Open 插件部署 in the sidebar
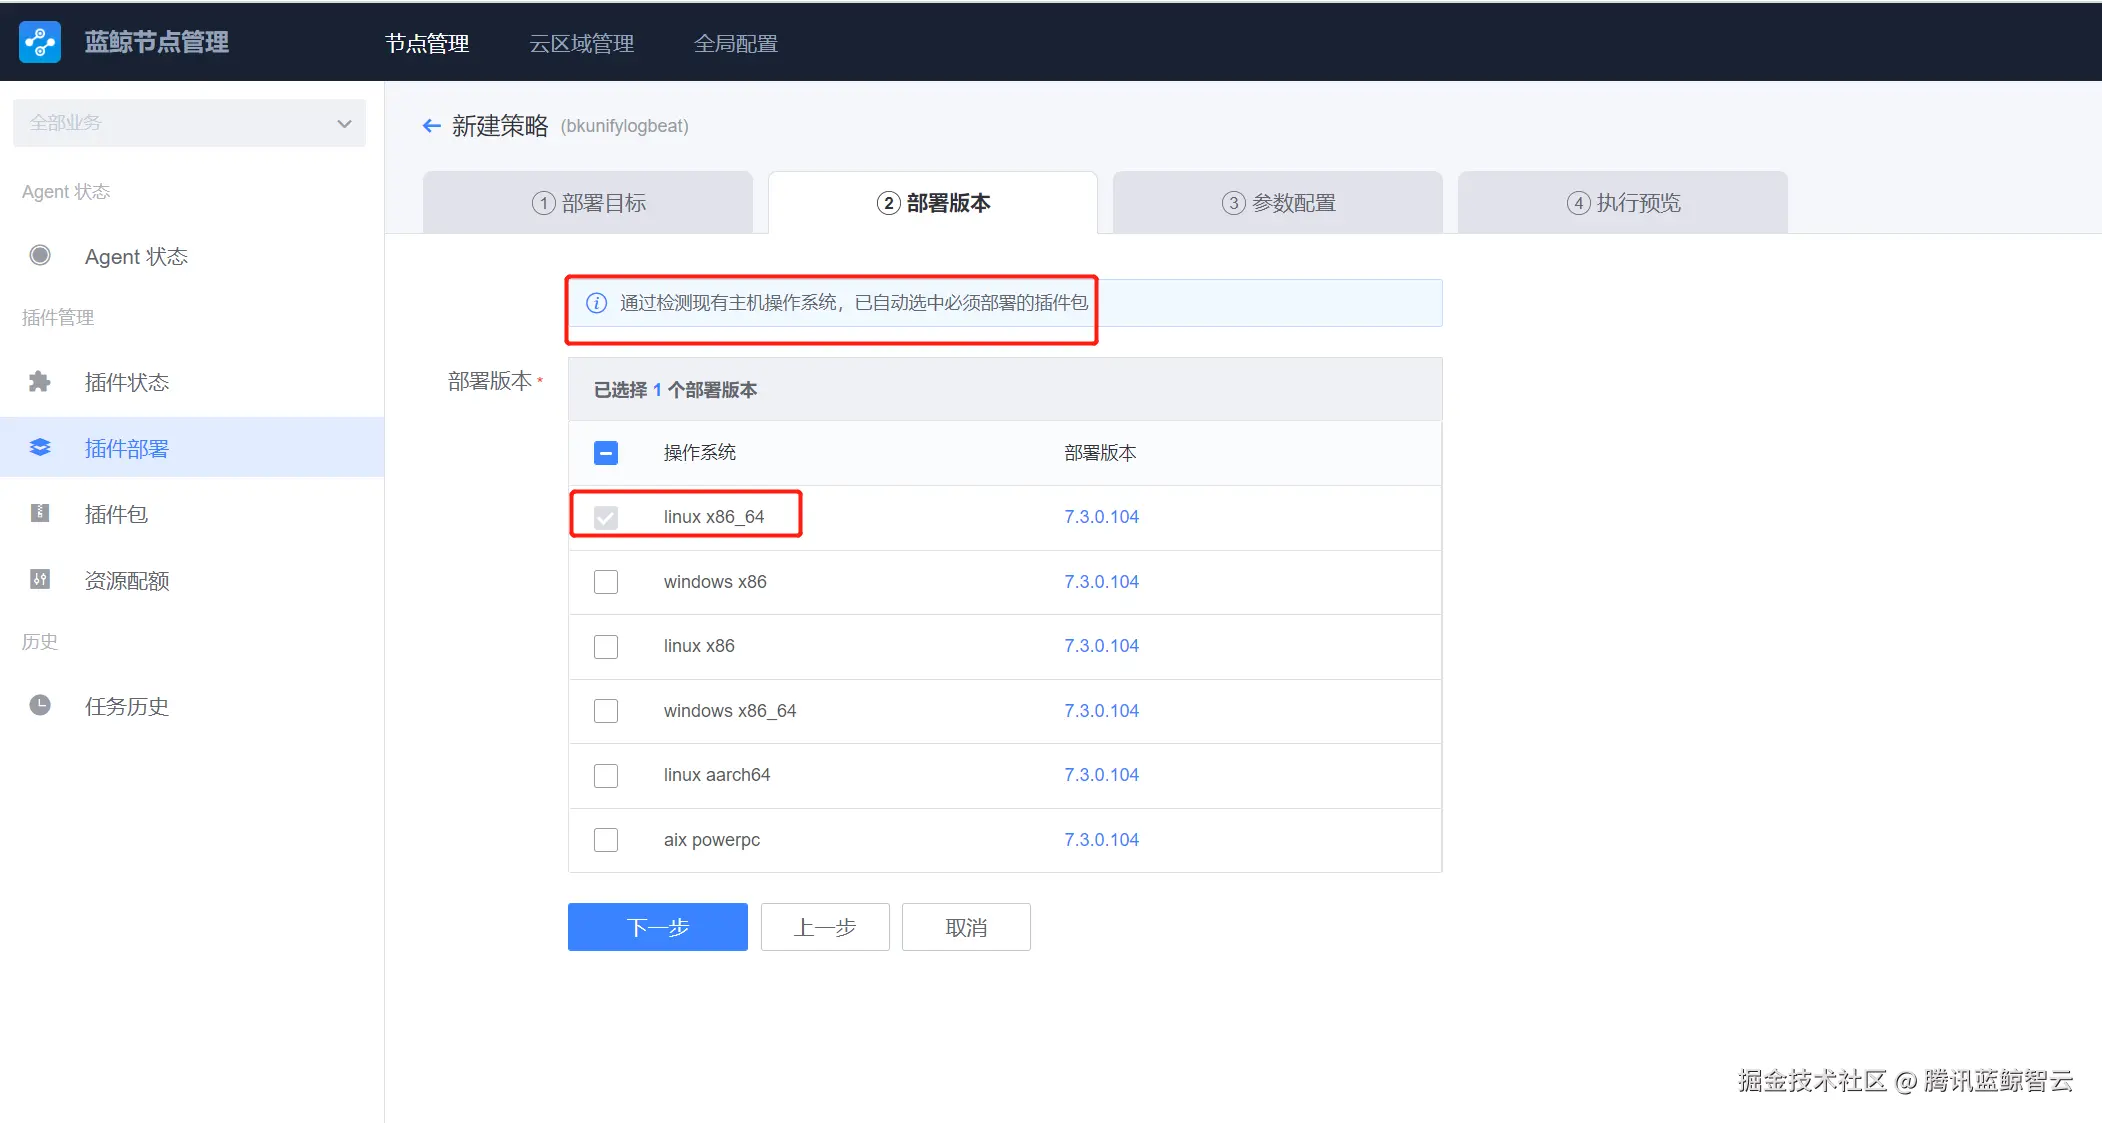The image size is (2102, 1123). [192, 448]
